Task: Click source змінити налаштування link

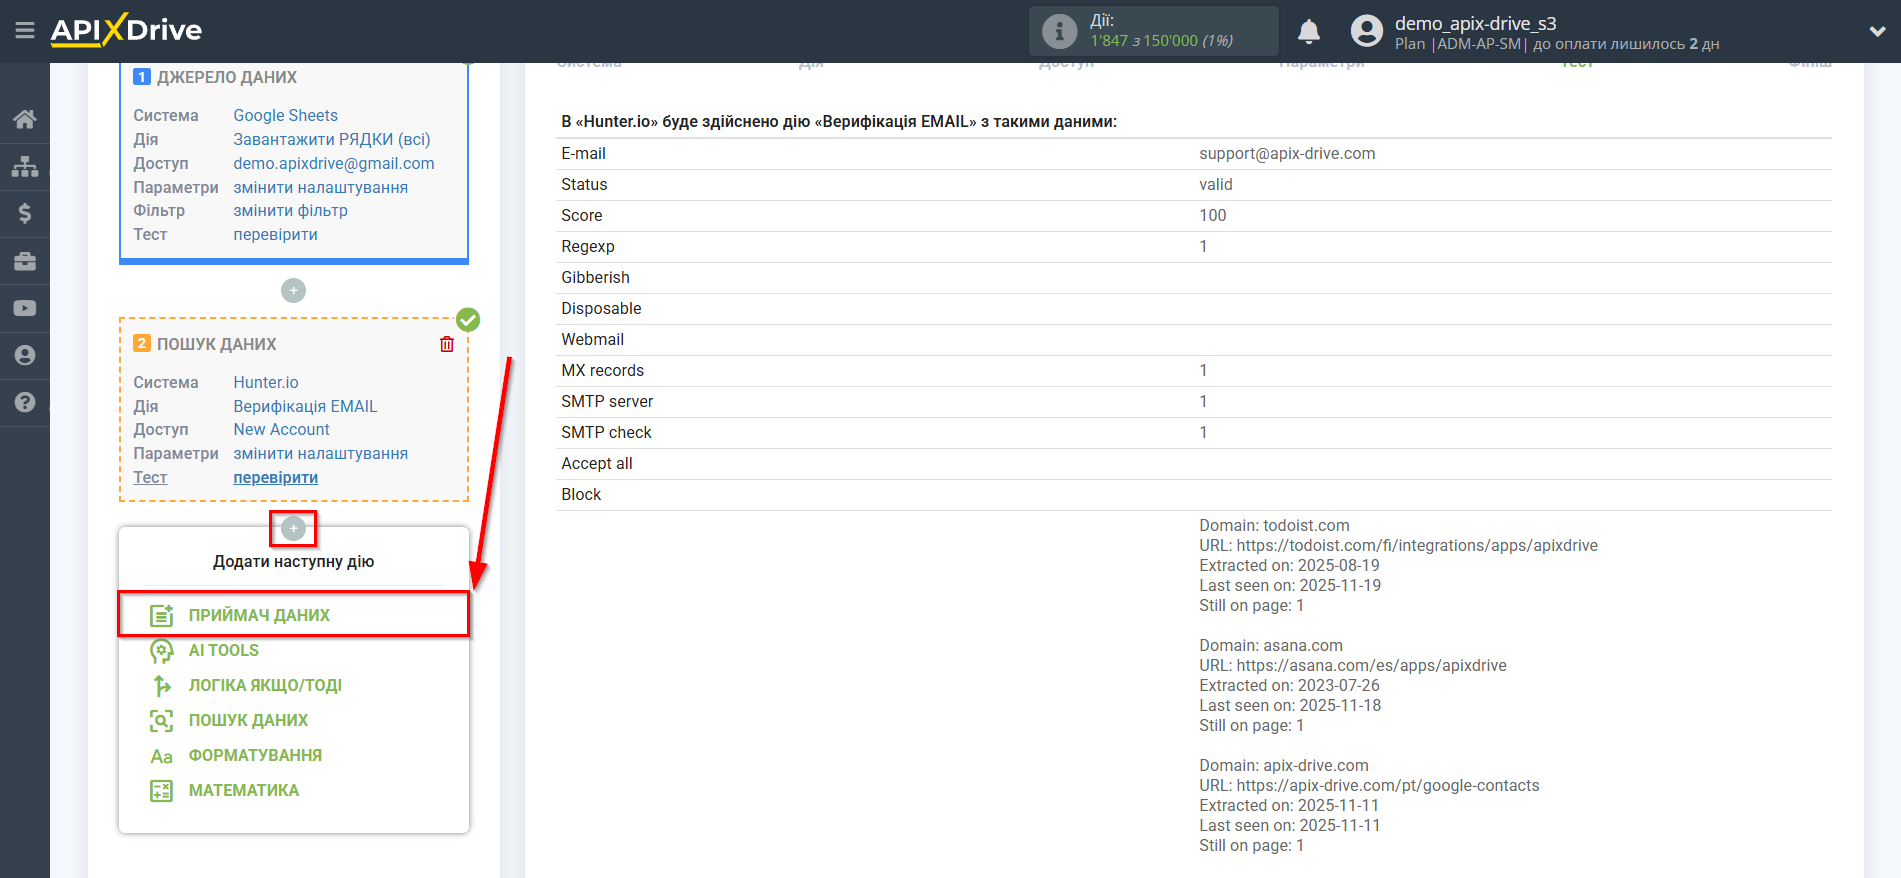Action: pyautogui.click(x=321, y=187)
